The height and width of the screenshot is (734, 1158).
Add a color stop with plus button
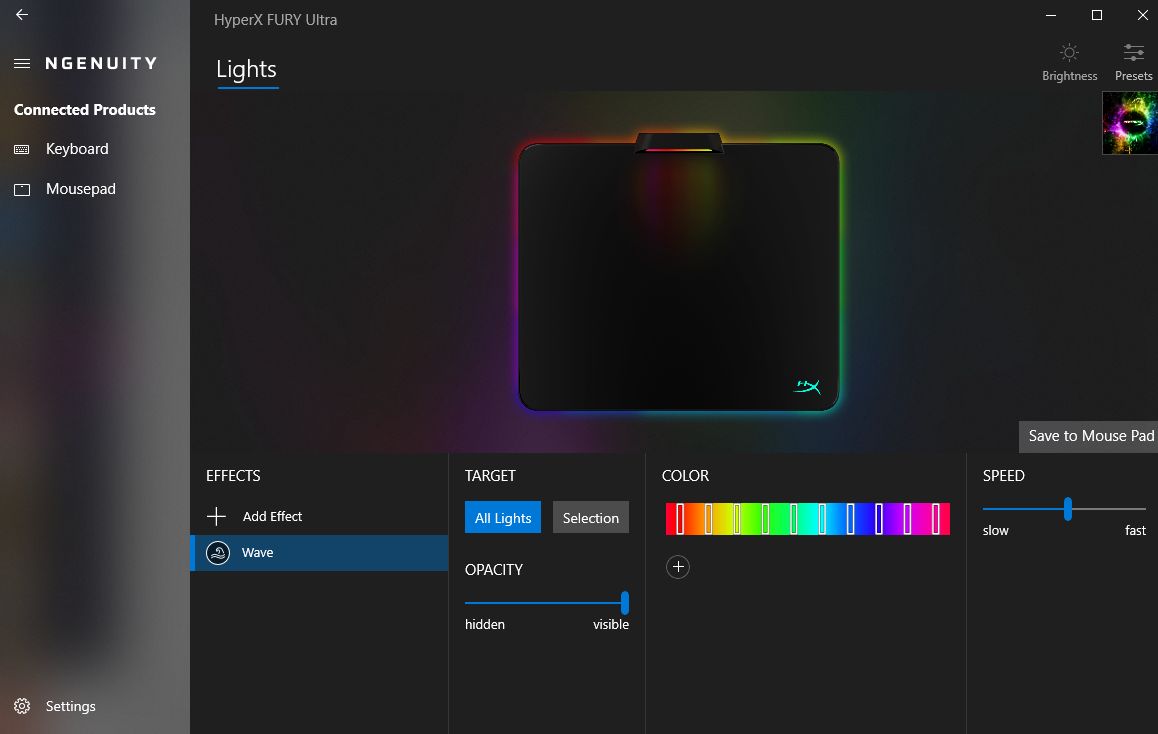tap(678, 567)
